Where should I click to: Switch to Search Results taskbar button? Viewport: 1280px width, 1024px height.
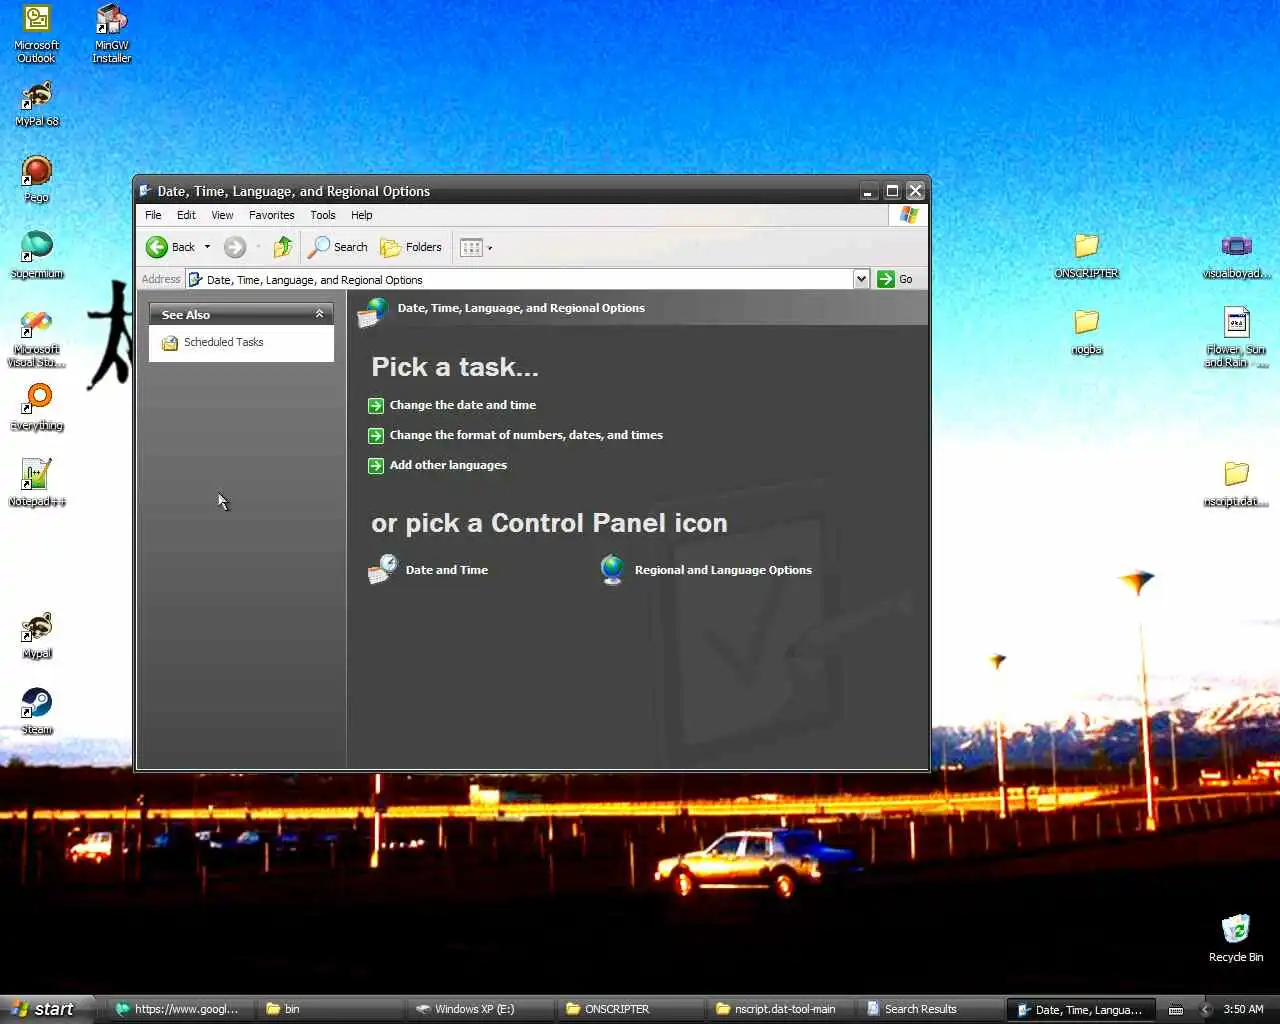tap(929, 1009)
